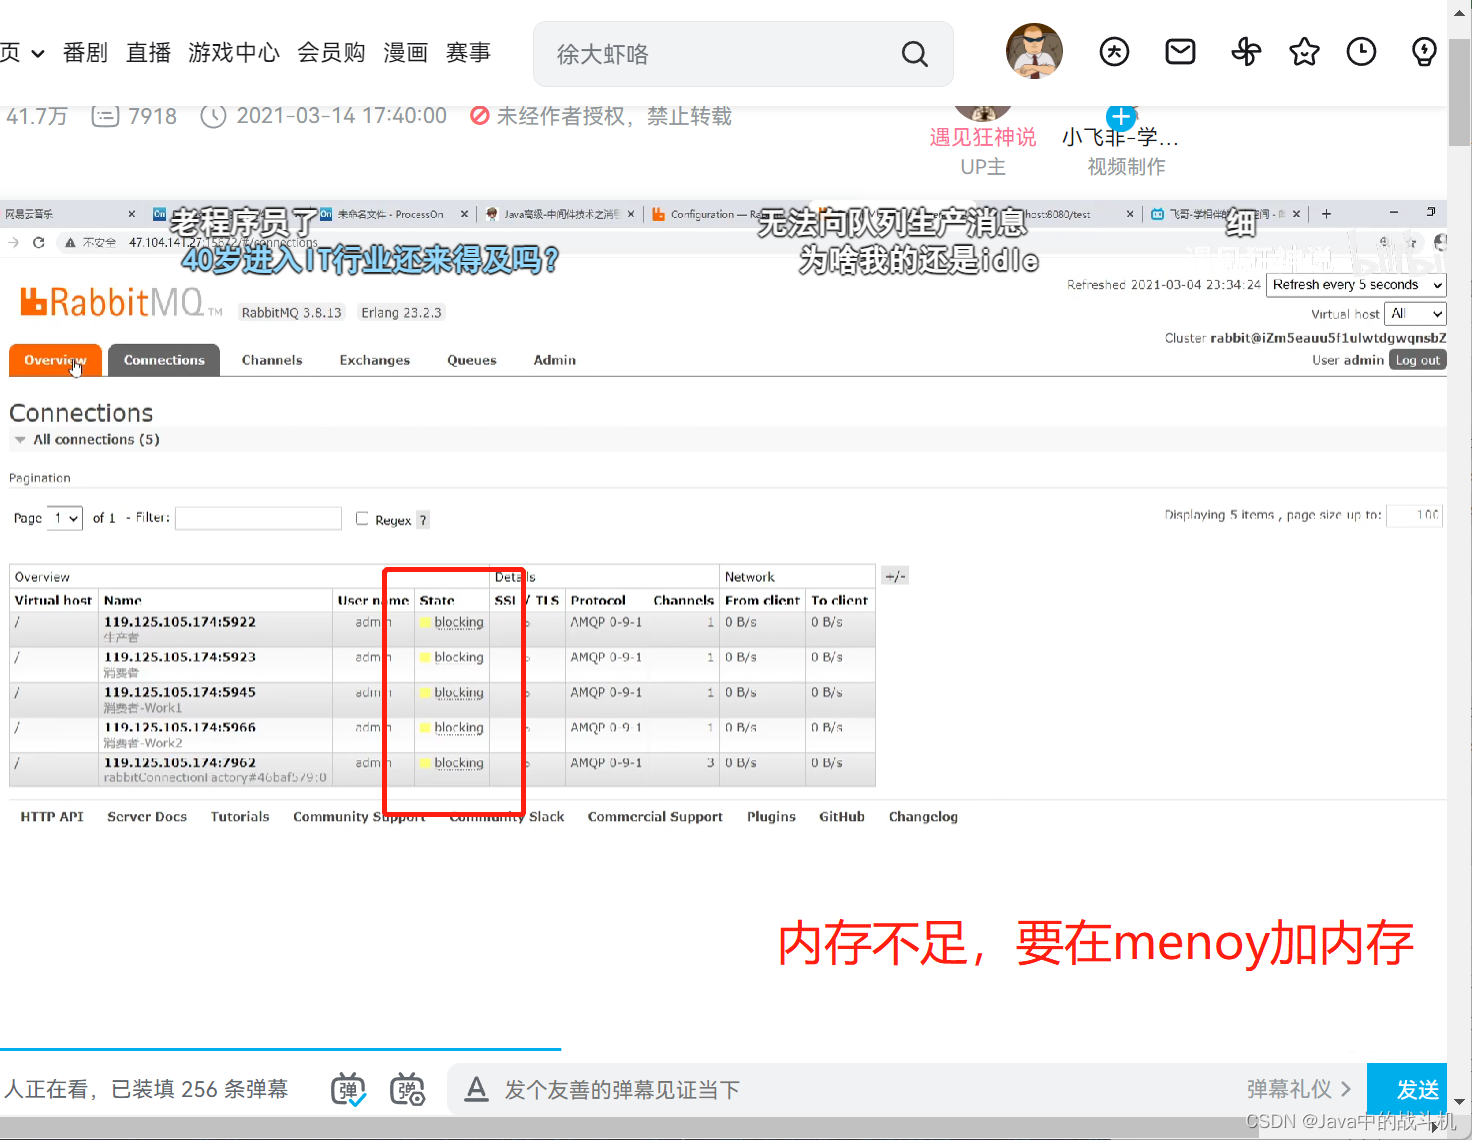
Task: Open a new browser tab with plus icon
Action: point(1326,214)
